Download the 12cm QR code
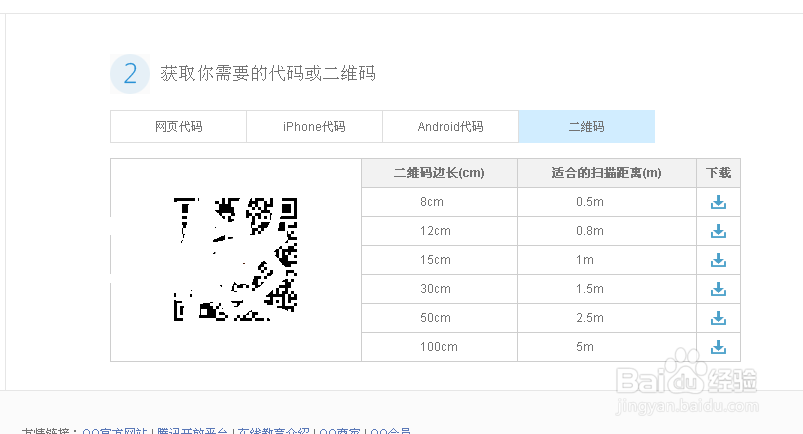The height and width of the screenshot is (434, 803). pyautogui.click(x=718, y=231)
